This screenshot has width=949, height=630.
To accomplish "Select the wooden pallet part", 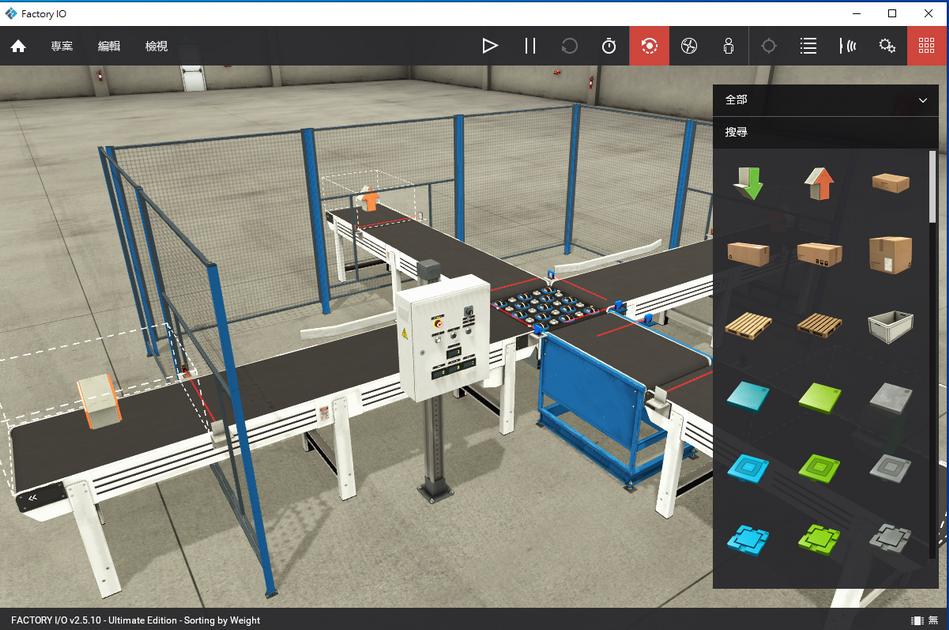I will click(x=748, y=325).
